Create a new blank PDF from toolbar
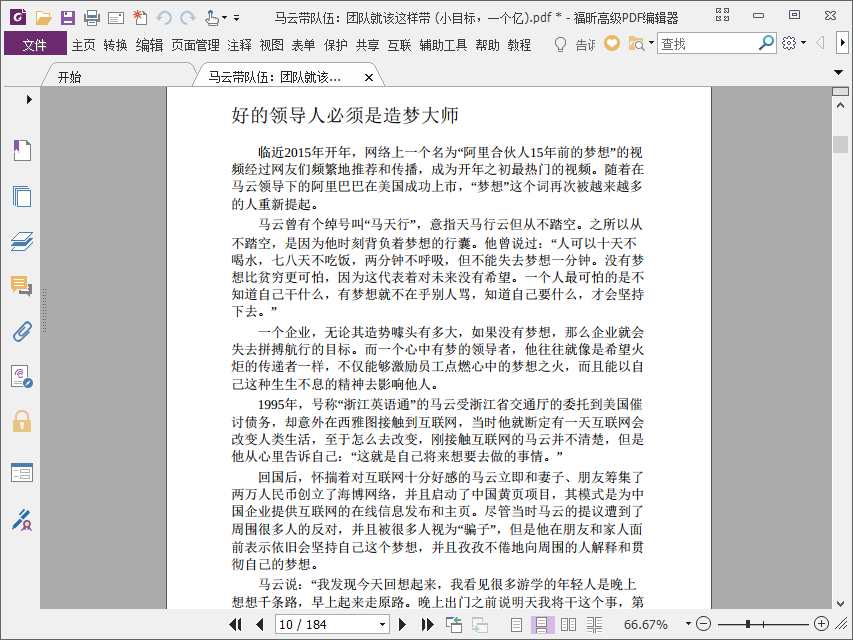853x640 pixels. pyautogui.click(x=140, y=17)
